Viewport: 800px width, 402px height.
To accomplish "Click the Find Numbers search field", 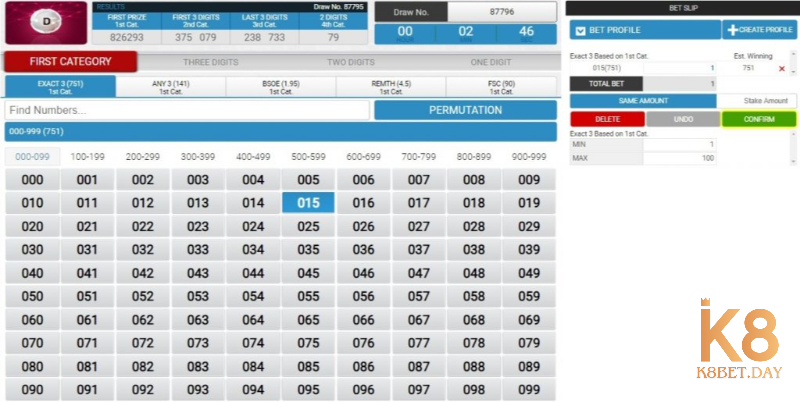I will [x=186, y=110].
